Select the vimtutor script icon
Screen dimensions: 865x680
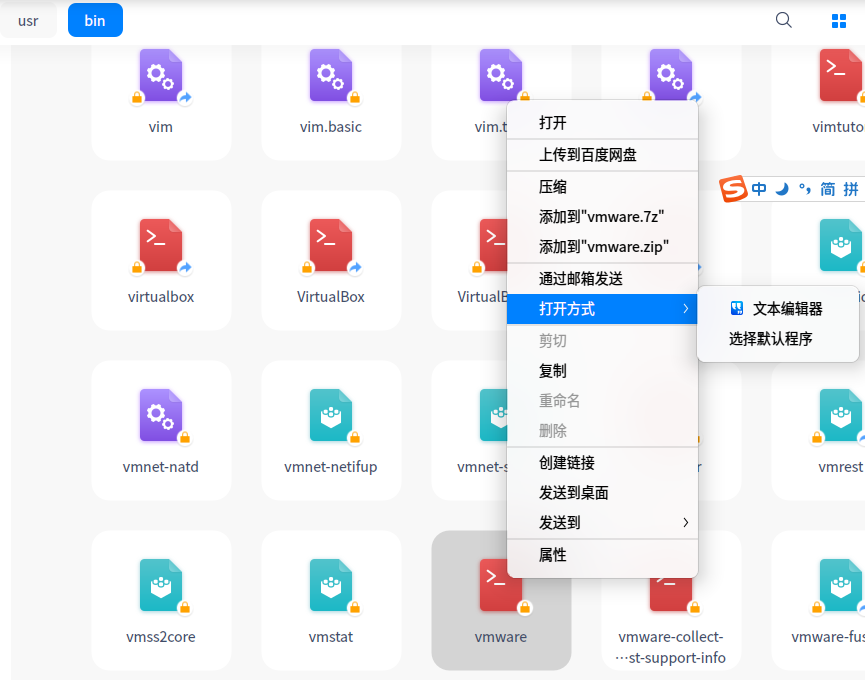point(841,76)
